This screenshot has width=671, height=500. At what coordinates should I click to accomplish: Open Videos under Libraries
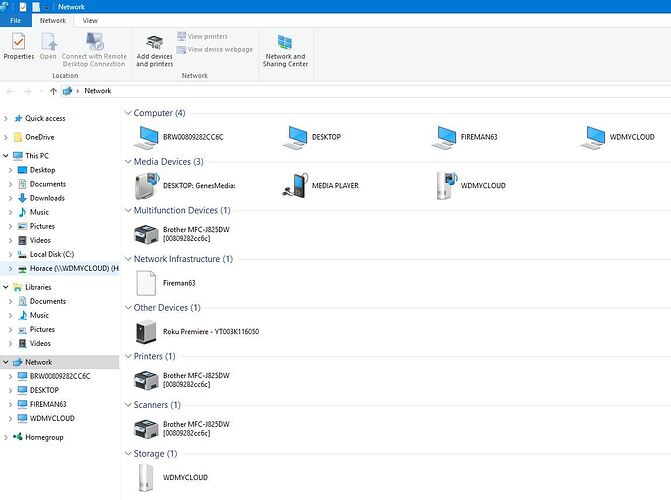(40, 343)
